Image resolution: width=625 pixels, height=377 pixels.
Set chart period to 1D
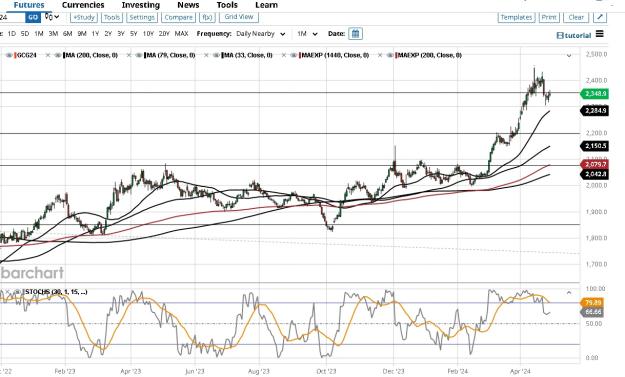(x=12, y=34)
